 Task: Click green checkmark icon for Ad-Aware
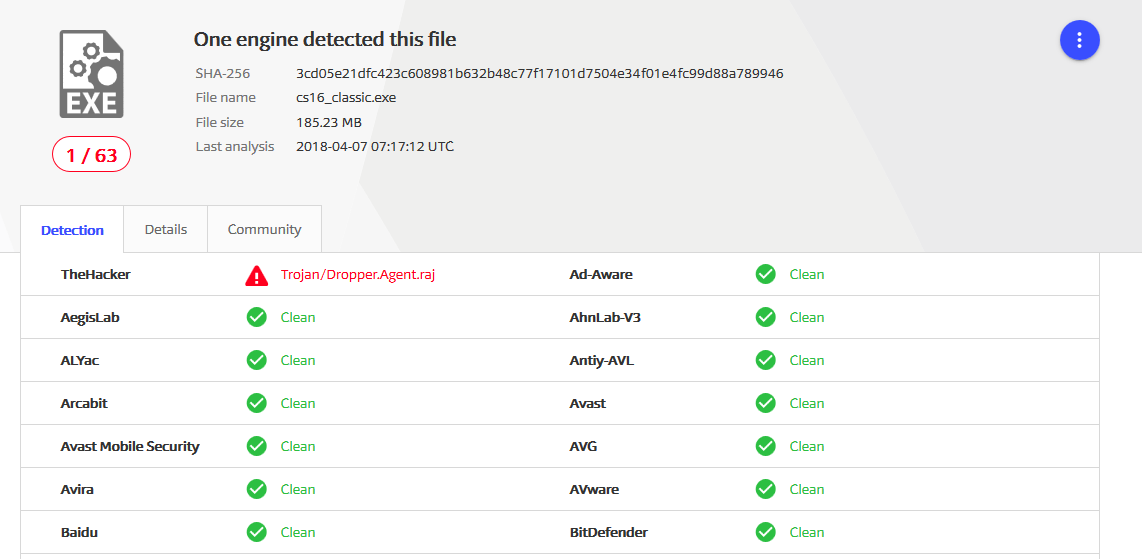click(765, 274)
